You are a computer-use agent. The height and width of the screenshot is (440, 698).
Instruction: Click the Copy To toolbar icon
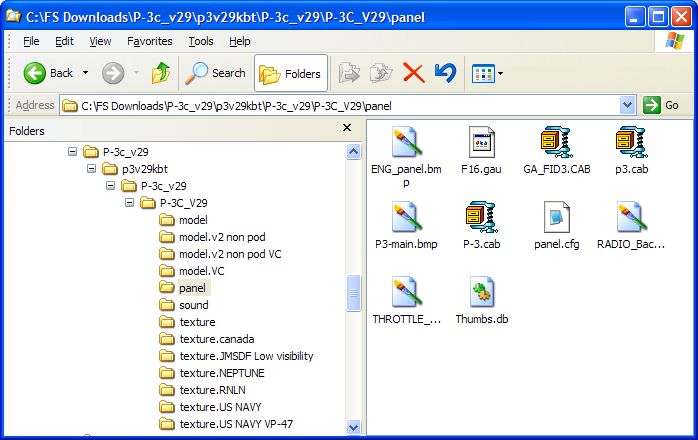click(x=381, y=73)
